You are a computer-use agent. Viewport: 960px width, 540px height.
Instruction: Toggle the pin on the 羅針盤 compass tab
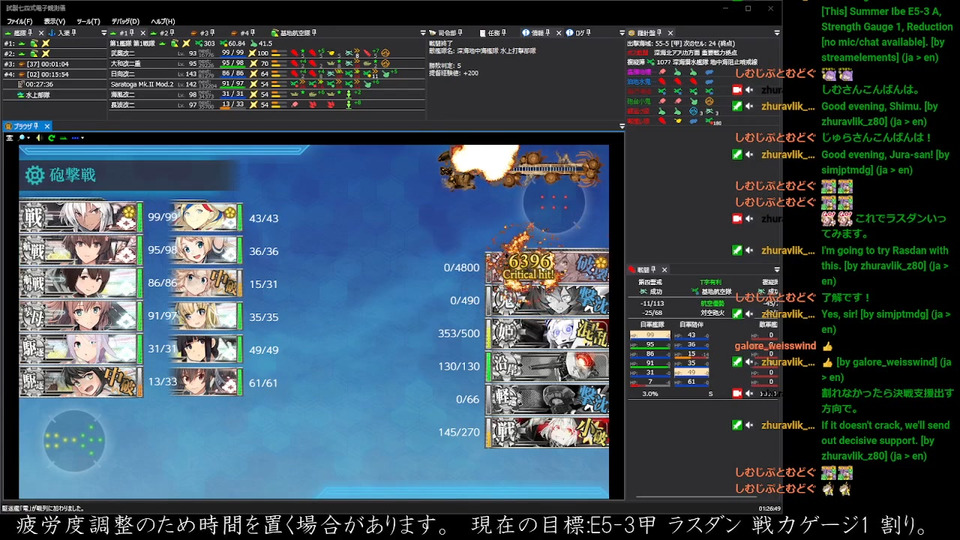coord(659,33)
